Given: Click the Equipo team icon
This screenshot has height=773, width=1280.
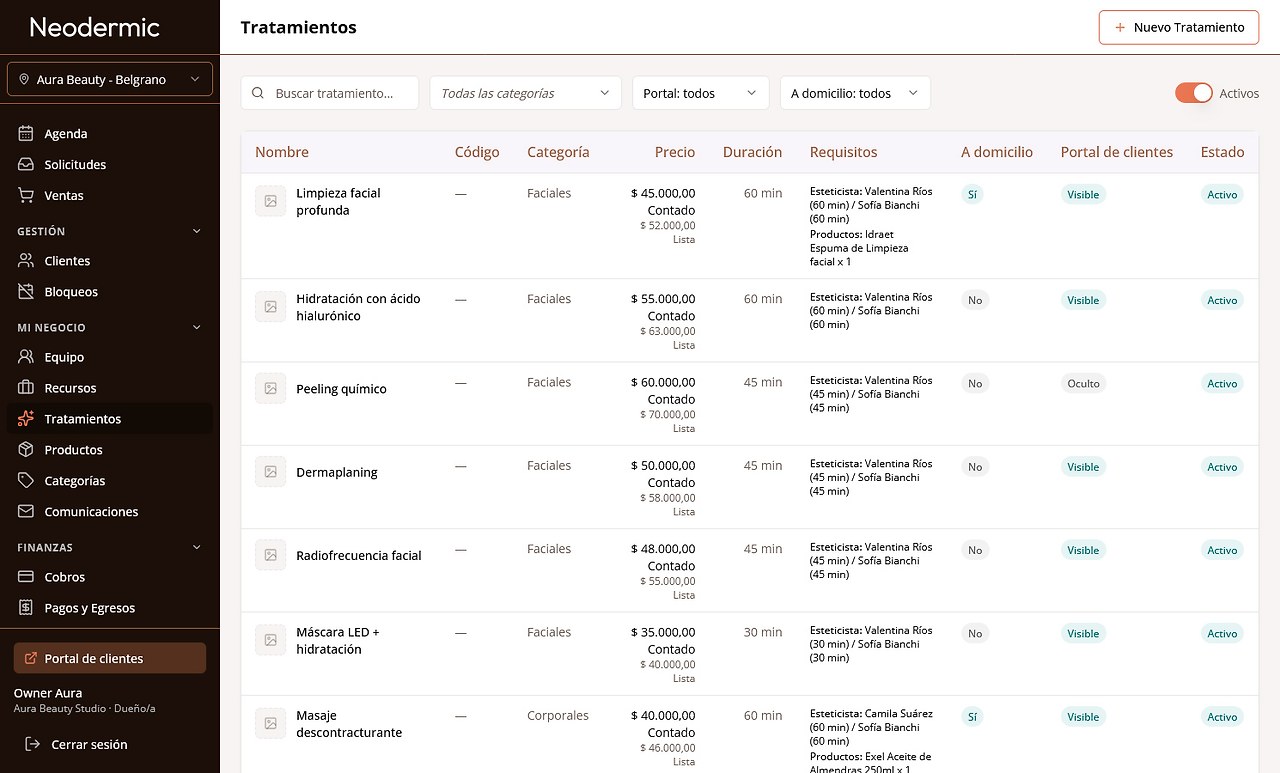Looking at the screenshot, I should point(26,357).
